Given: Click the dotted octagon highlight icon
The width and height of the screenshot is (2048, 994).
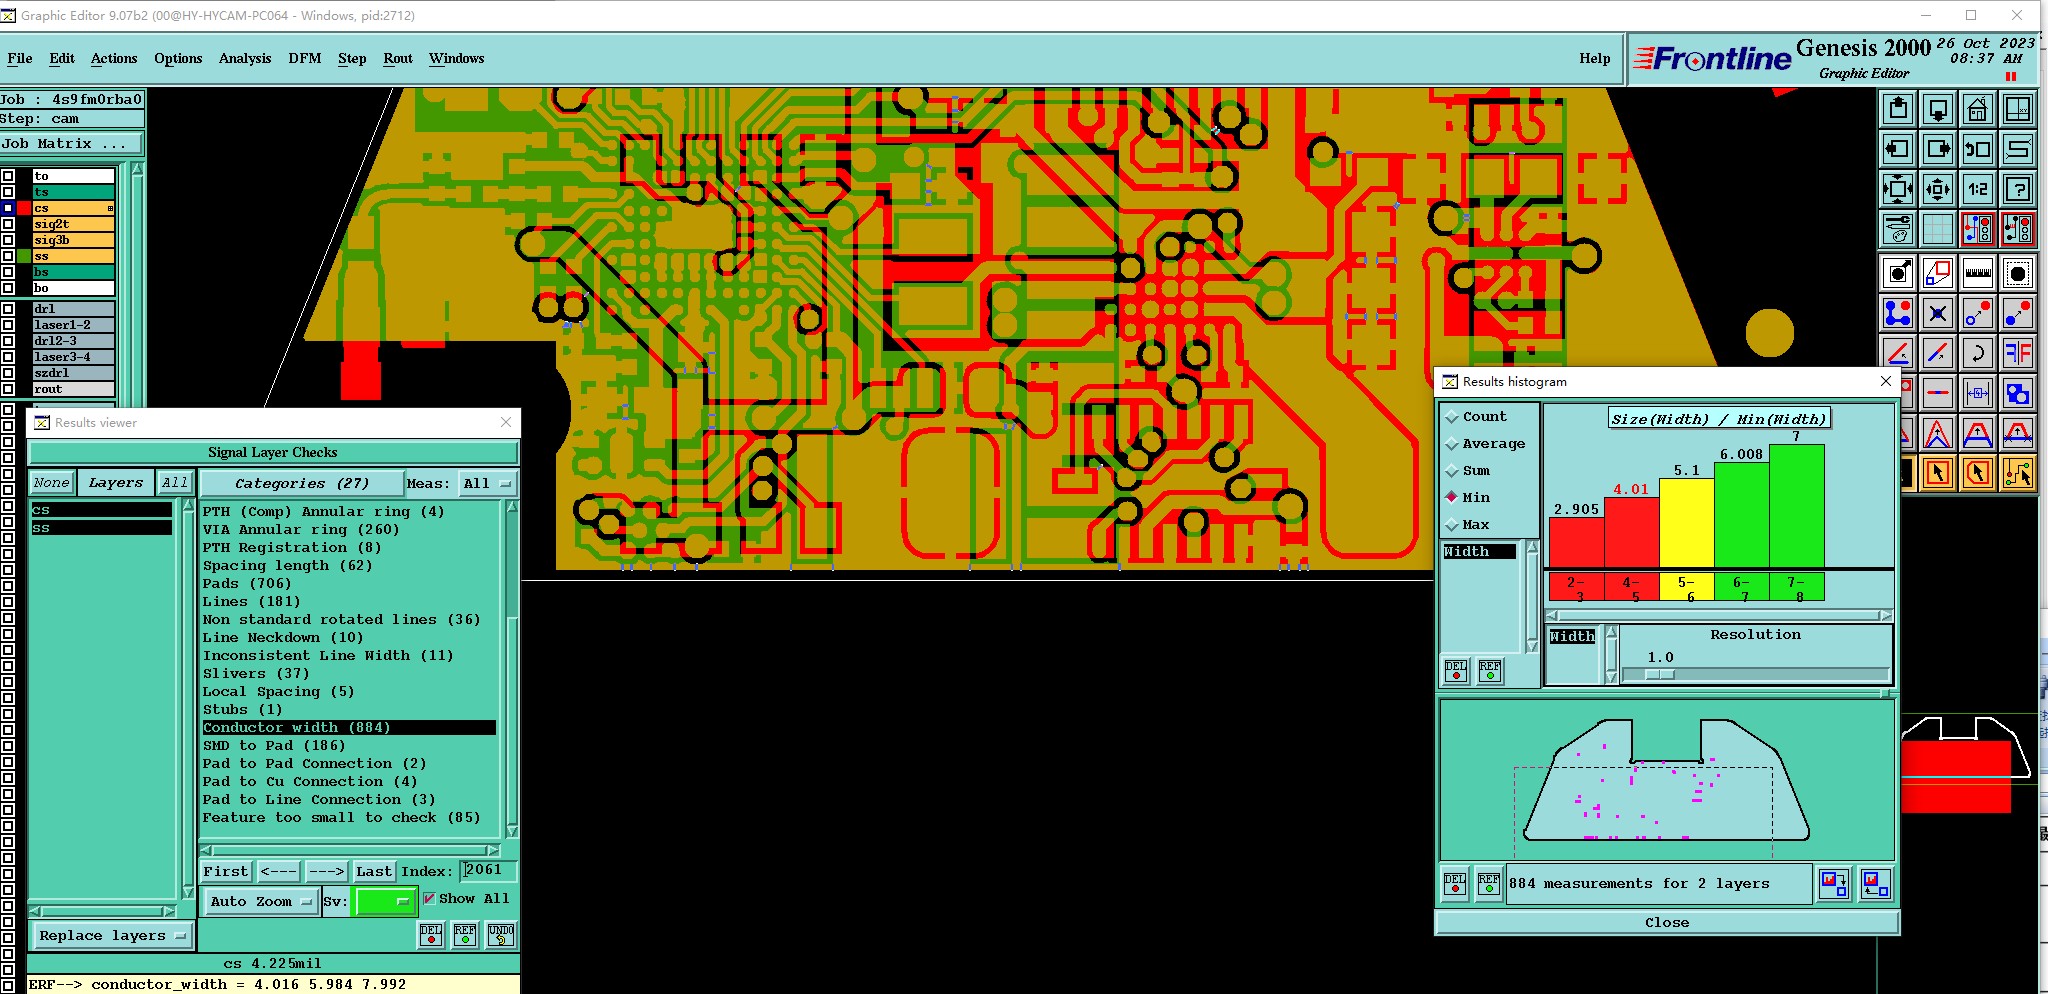Looking at the screenshot, I should [x=2017, y=272].
